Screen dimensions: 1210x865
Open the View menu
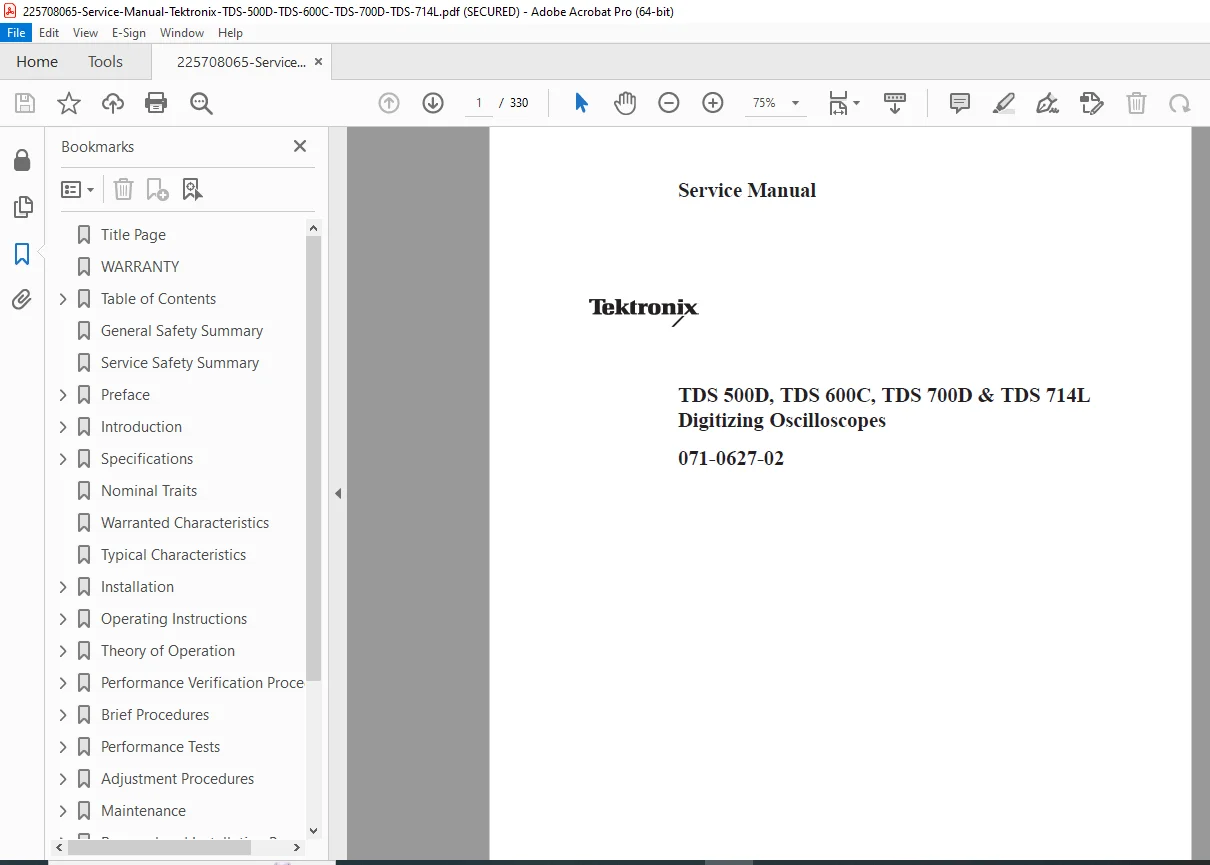click(86, 33)
